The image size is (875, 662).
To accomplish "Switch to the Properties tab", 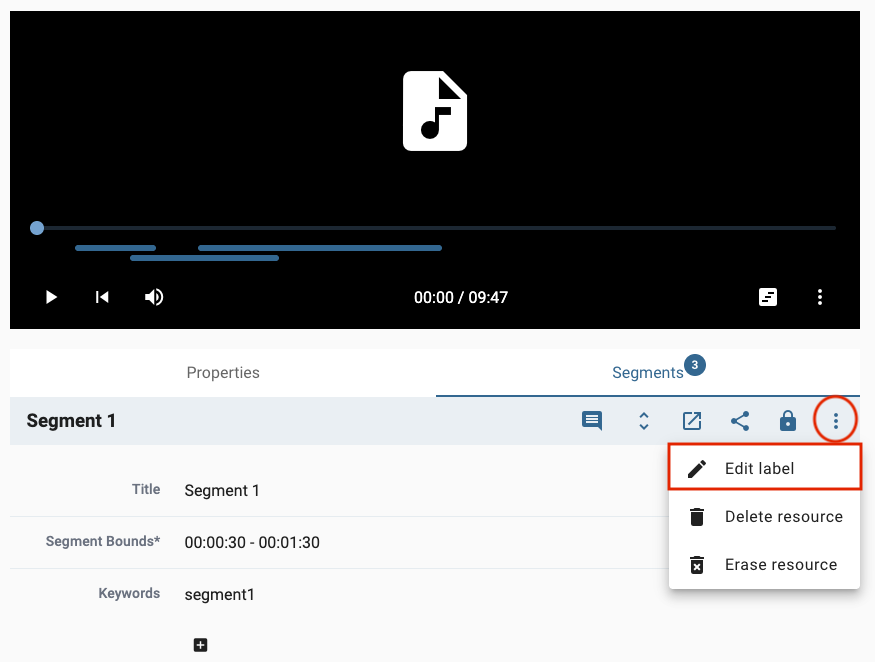I will pyautogui.click(x=222, y=372).
